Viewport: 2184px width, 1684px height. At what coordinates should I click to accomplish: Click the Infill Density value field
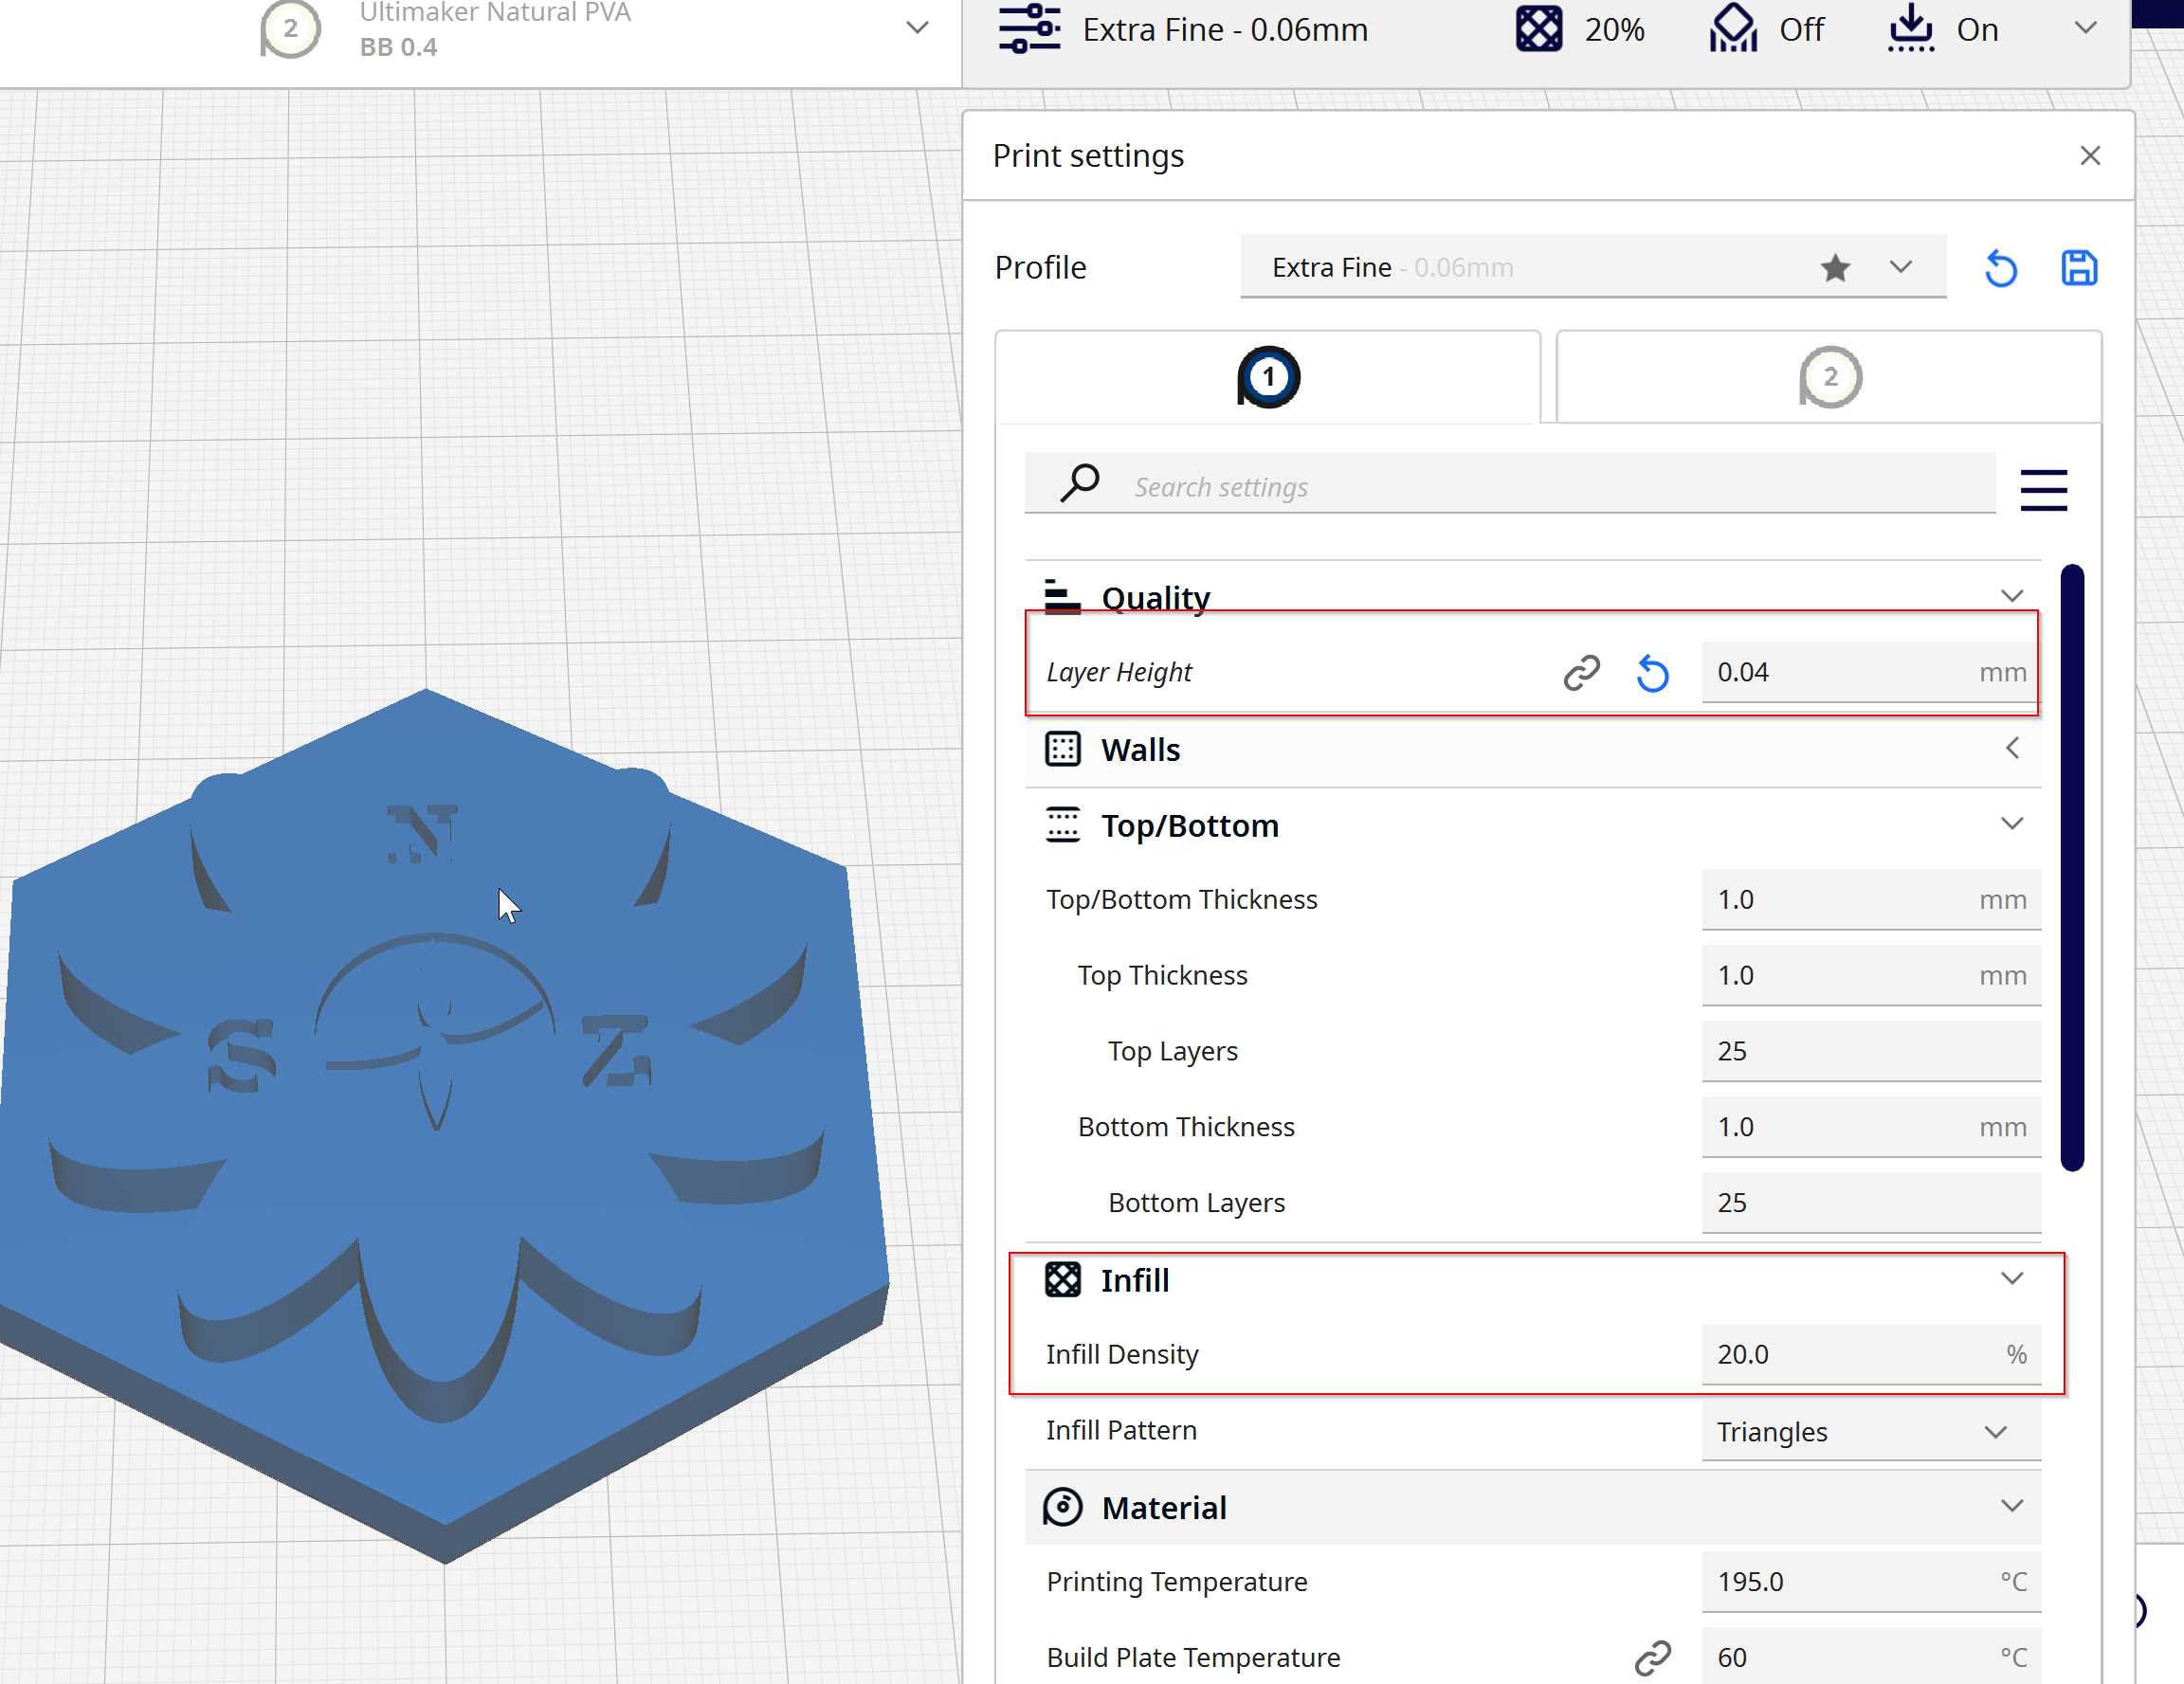[1847, 1353]
